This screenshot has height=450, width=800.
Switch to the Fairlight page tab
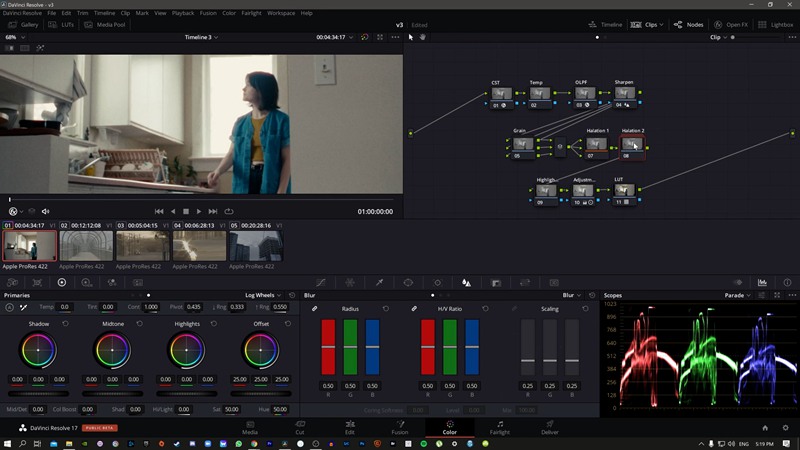coord(499,427)
